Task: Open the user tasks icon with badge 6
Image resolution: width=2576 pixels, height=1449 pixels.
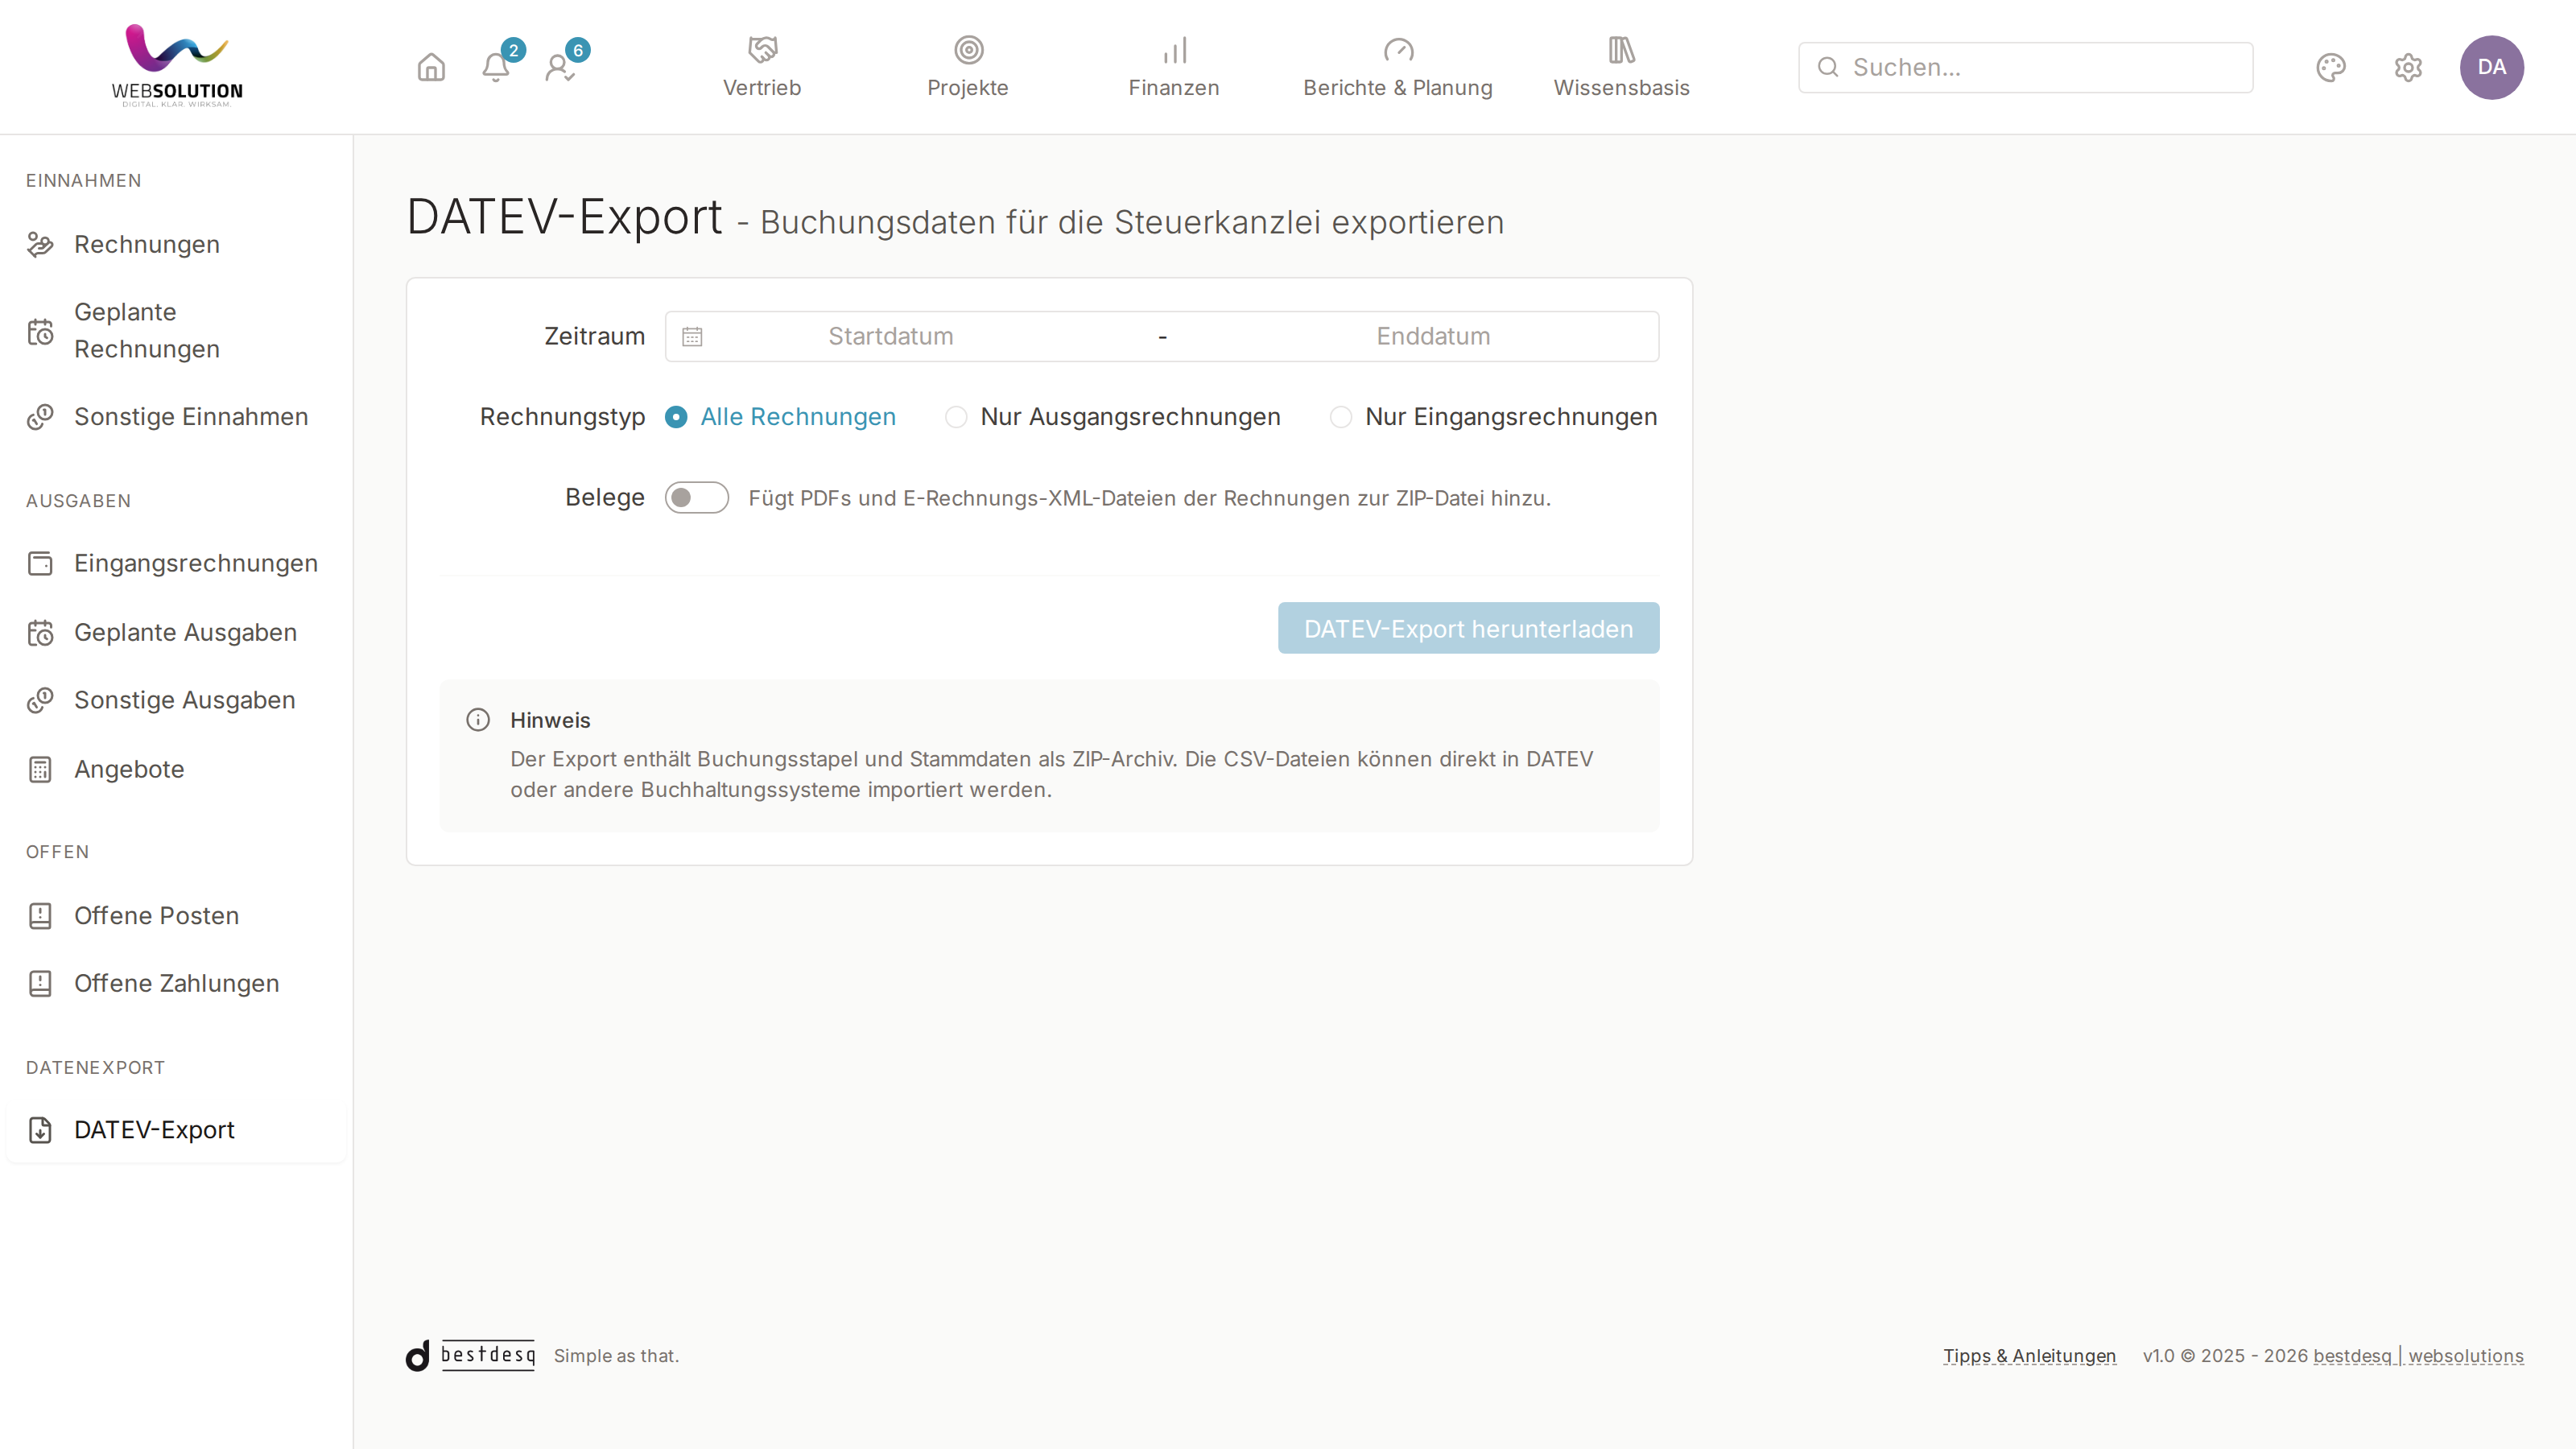Action: [x=561, y=67]
